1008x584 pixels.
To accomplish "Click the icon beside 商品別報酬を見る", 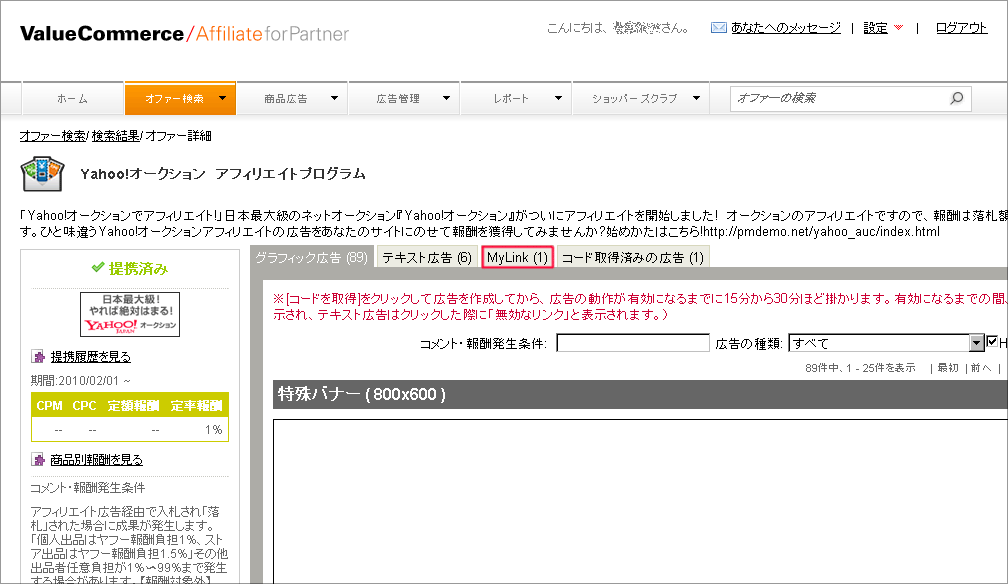I will 38,459.
